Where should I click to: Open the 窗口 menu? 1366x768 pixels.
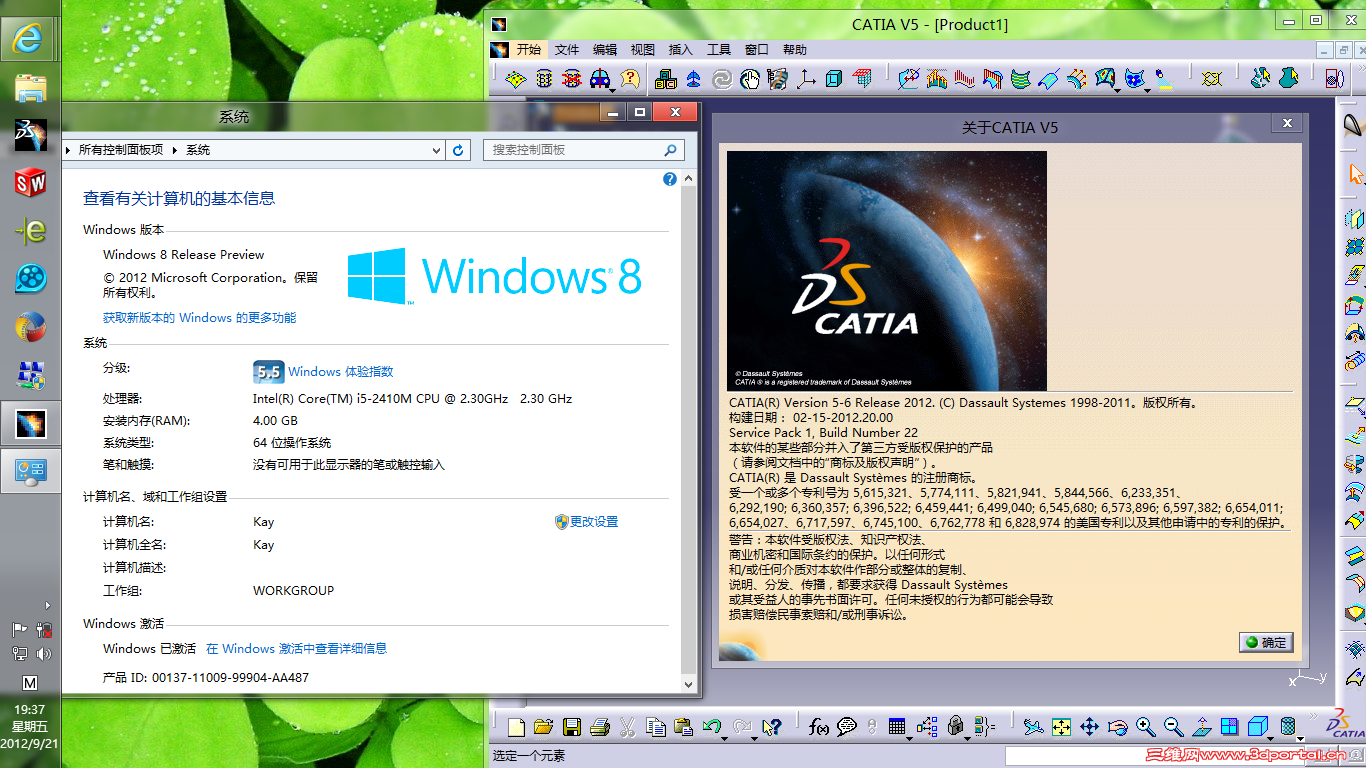[757, 50]
